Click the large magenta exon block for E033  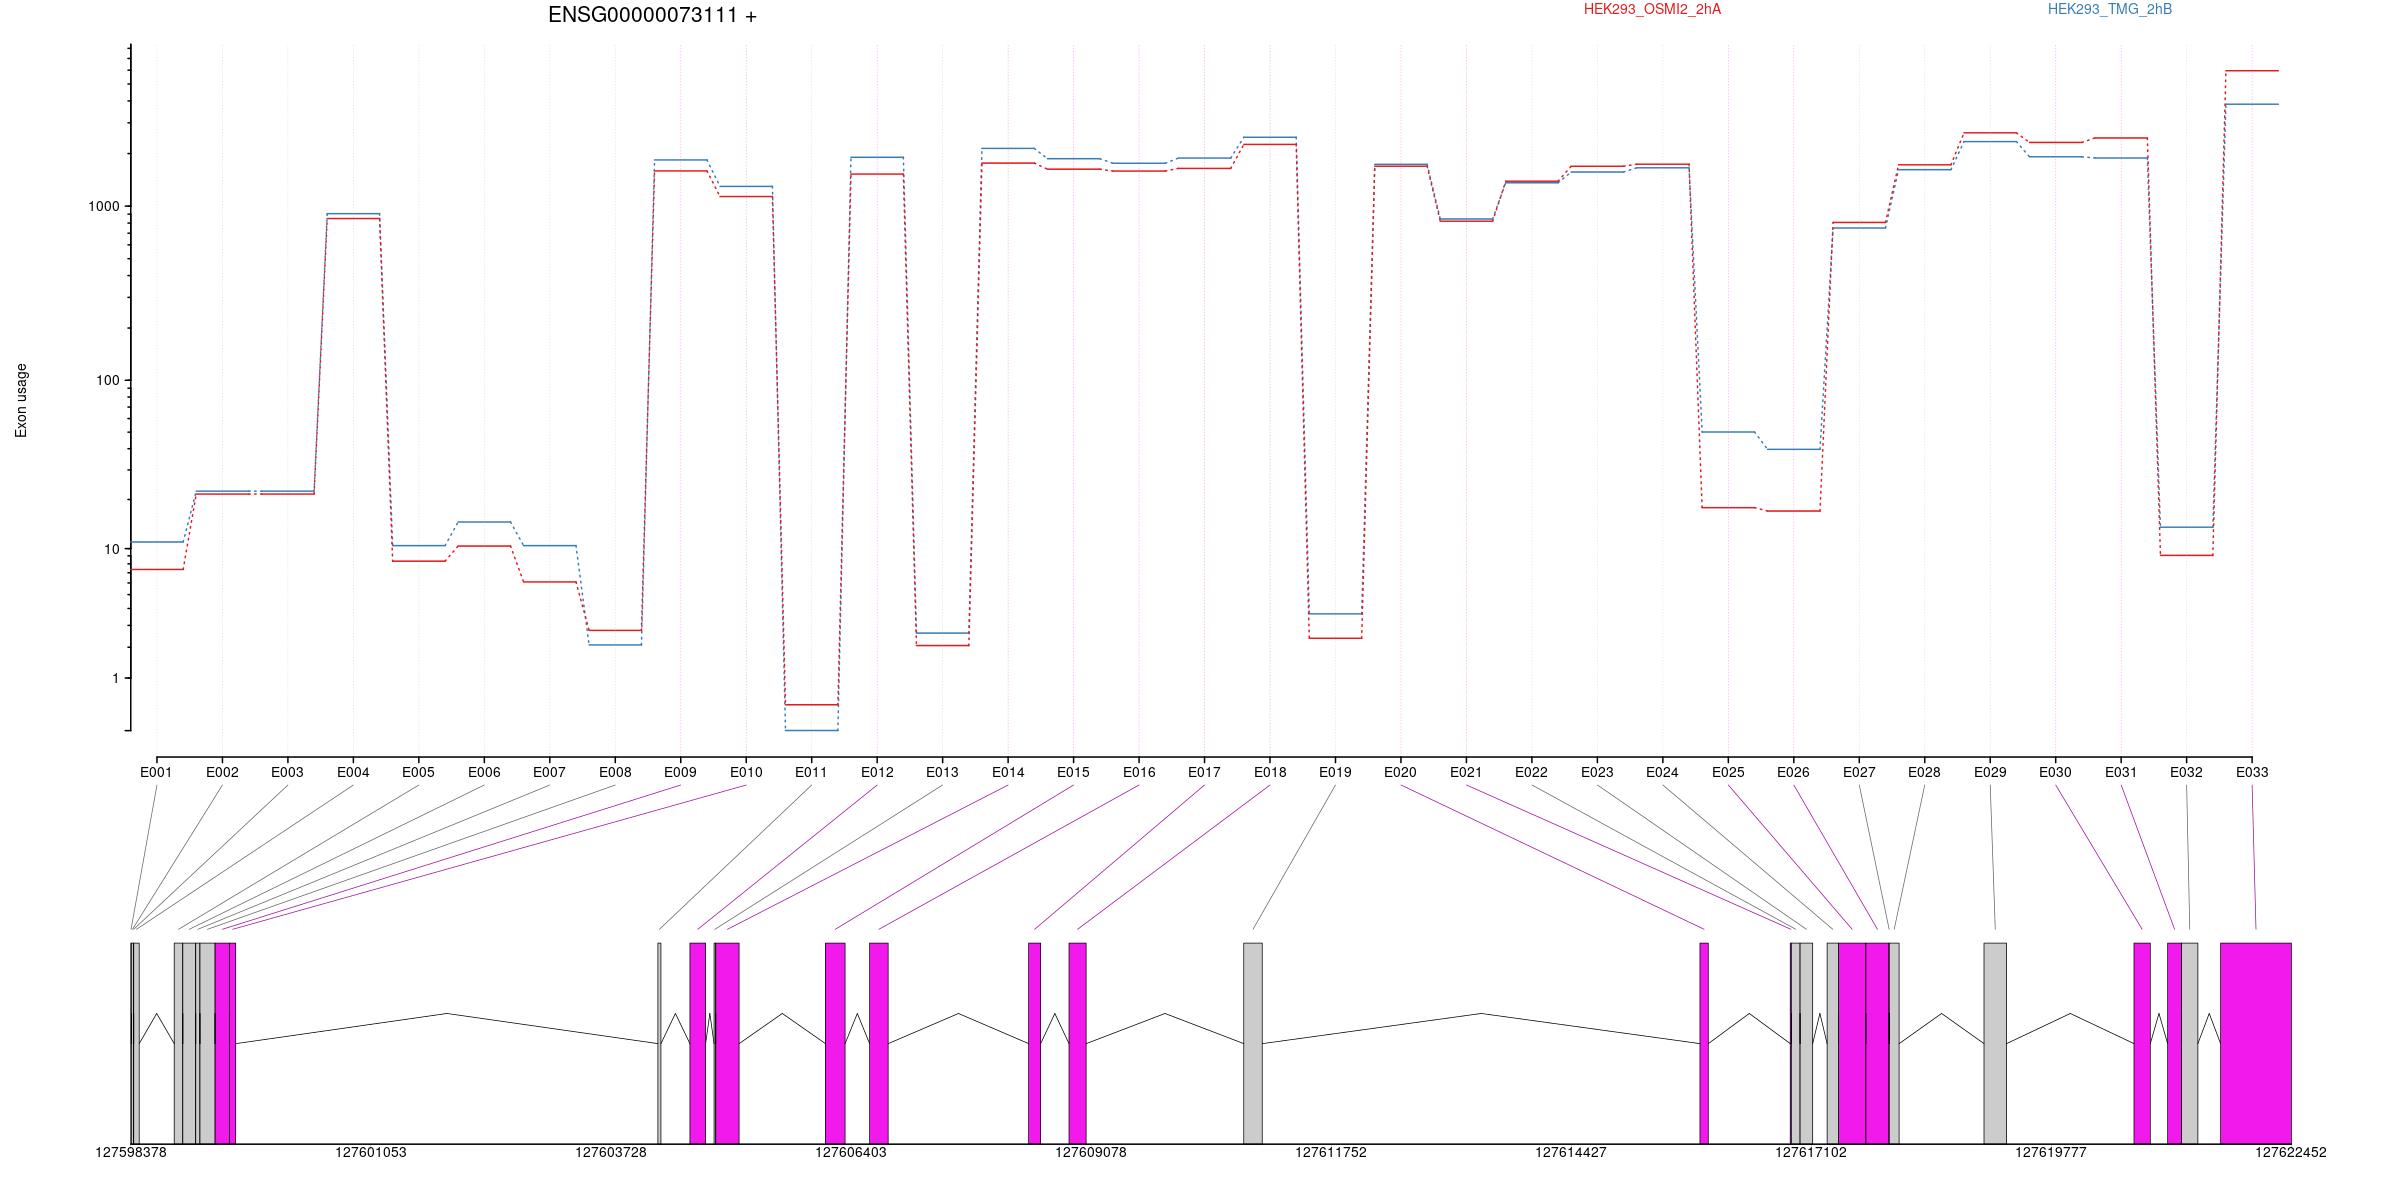click(x=2256, y=1043)
